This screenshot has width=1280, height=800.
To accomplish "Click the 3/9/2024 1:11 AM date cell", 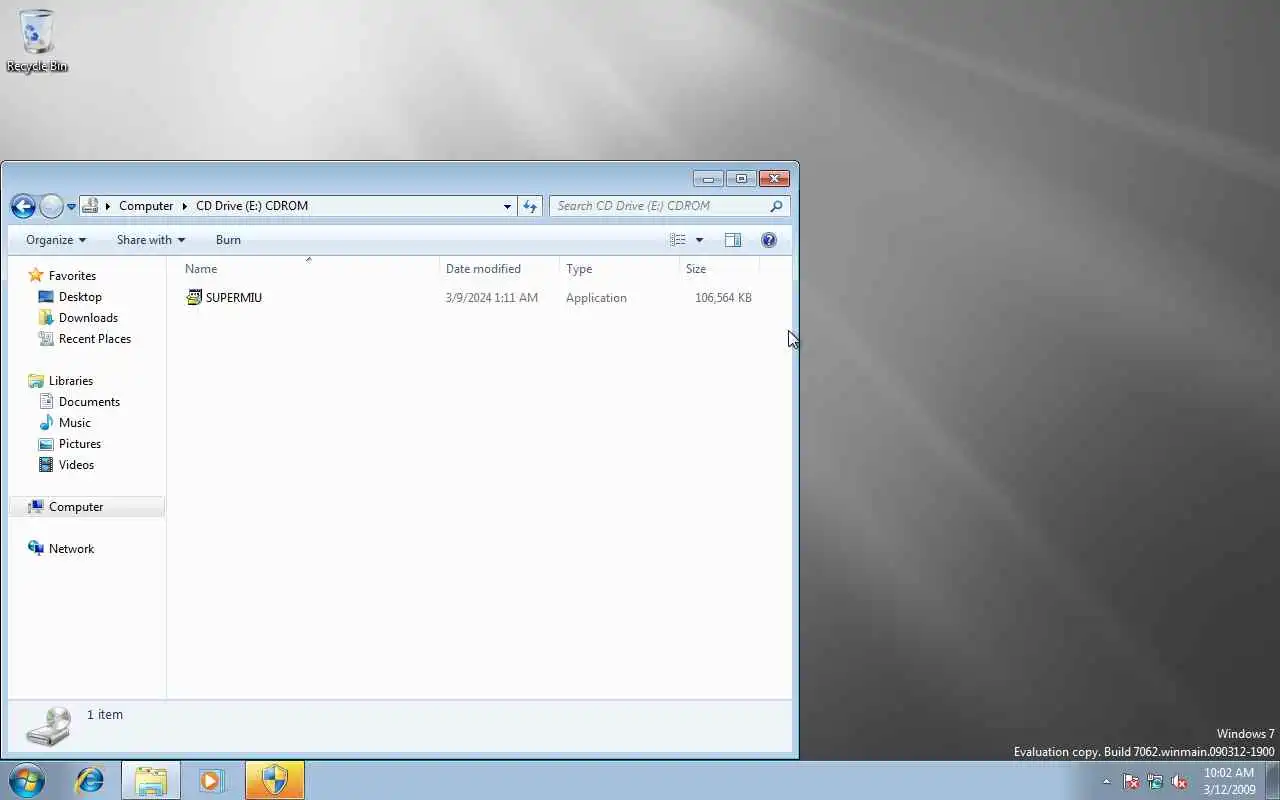I will [x=492, y=298].
